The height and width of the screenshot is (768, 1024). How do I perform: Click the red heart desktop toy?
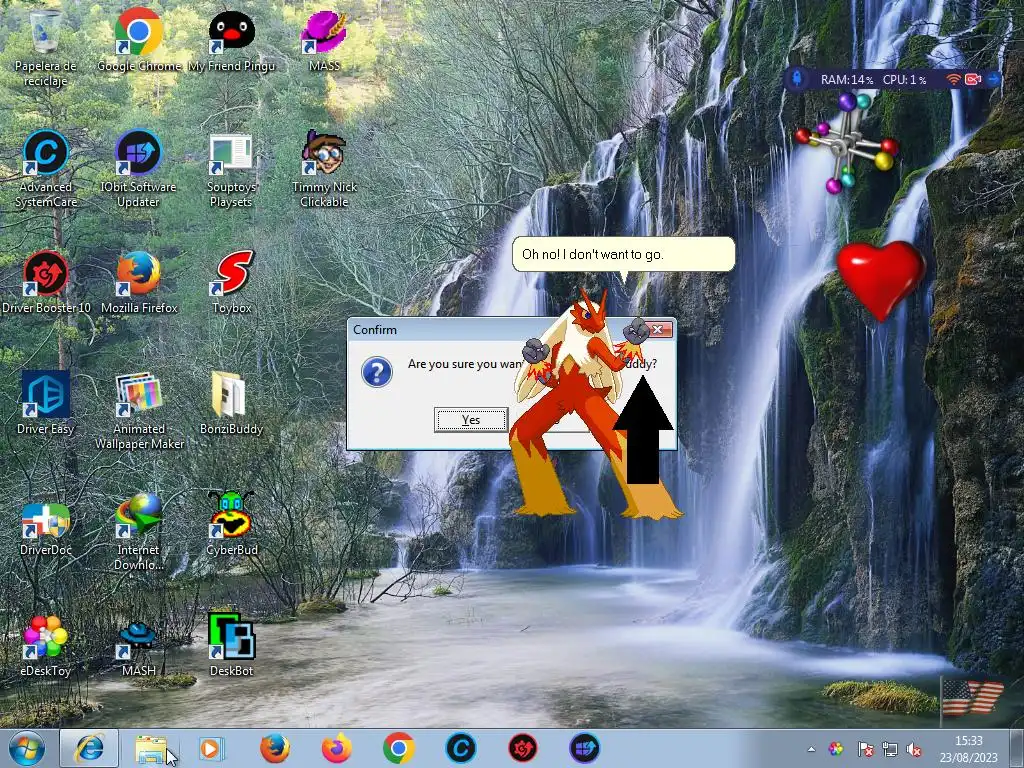click(881, 280)
